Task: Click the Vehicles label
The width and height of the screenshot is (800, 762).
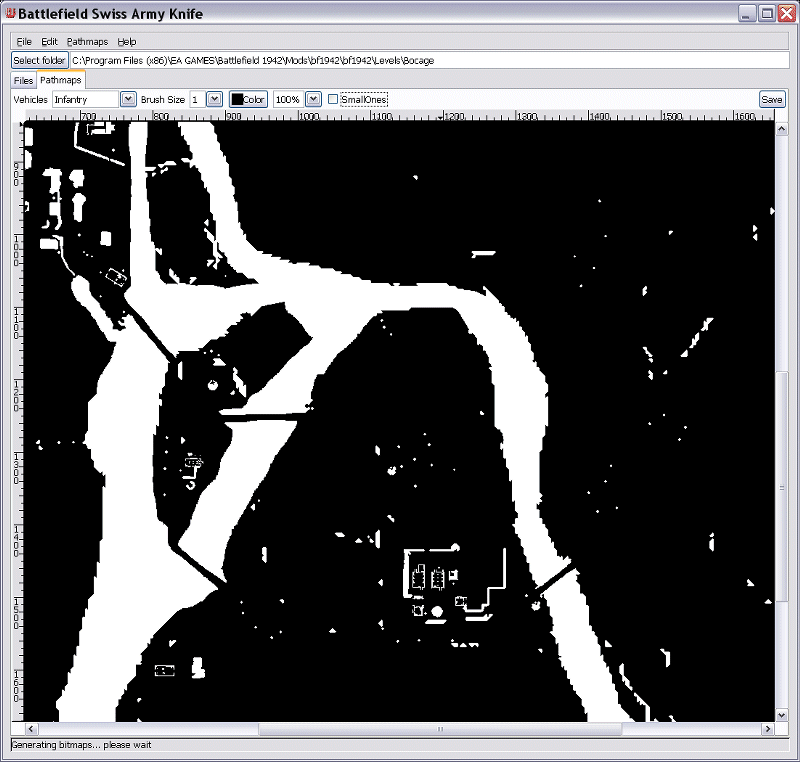Action: point(31,99)
